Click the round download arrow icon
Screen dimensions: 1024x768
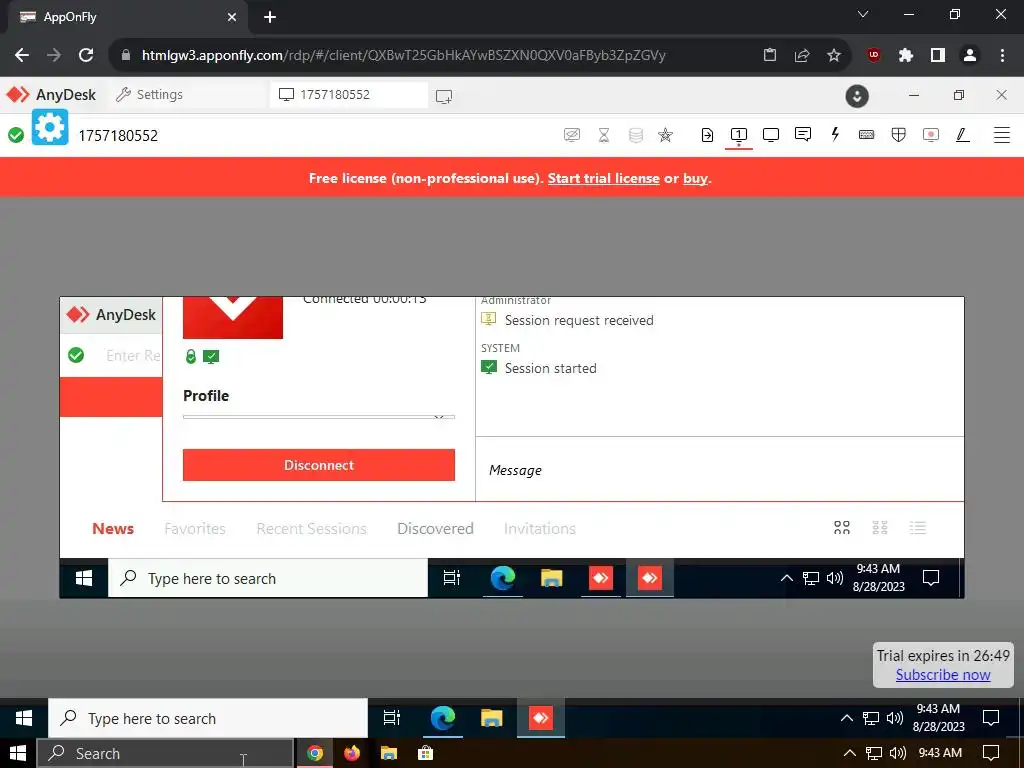click(857, 96)
